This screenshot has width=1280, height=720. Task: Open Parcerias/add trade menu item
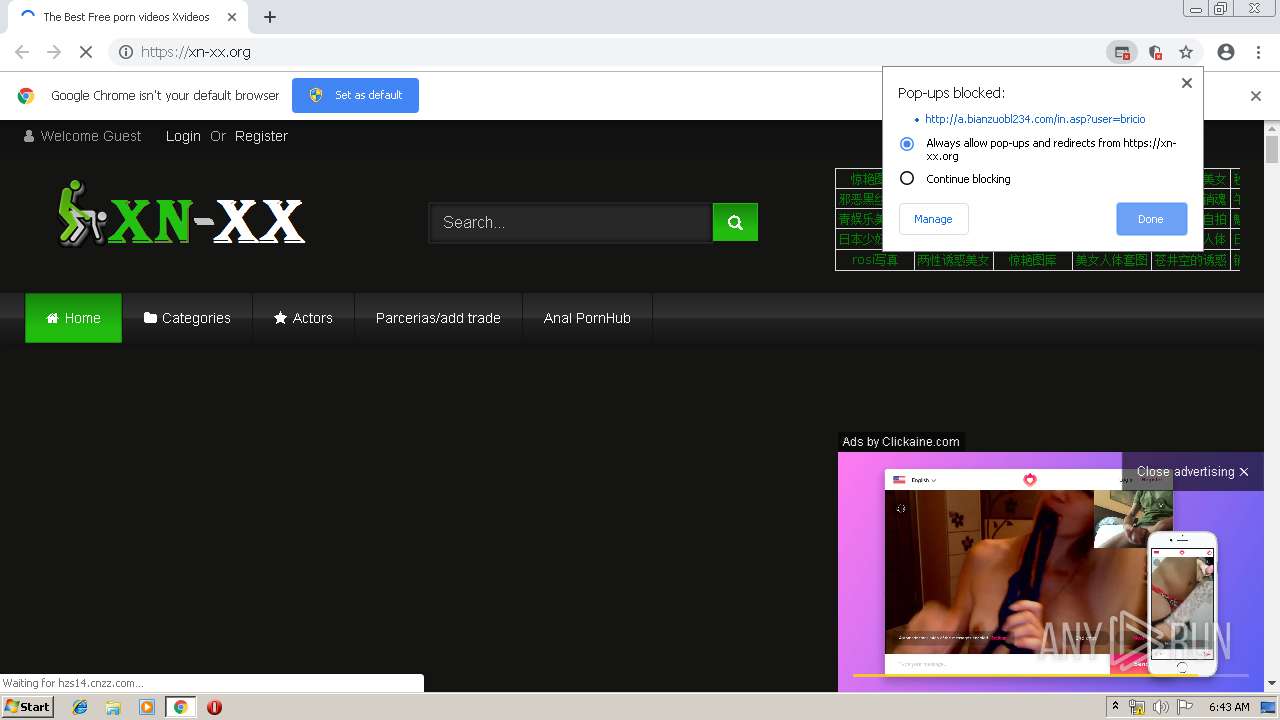[x=438, y=318]
